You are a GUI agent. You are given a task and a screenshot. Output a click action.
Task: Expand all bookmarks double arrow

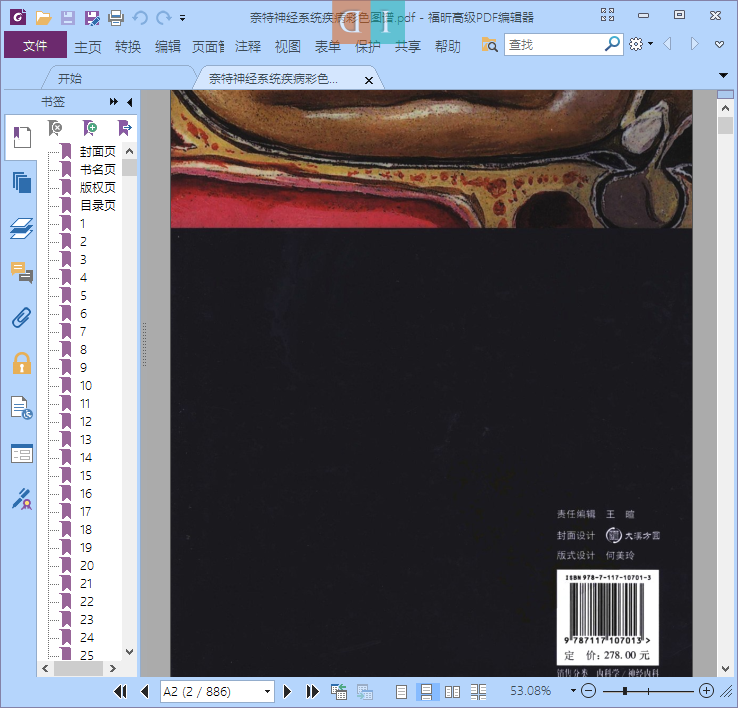[113, 102]
